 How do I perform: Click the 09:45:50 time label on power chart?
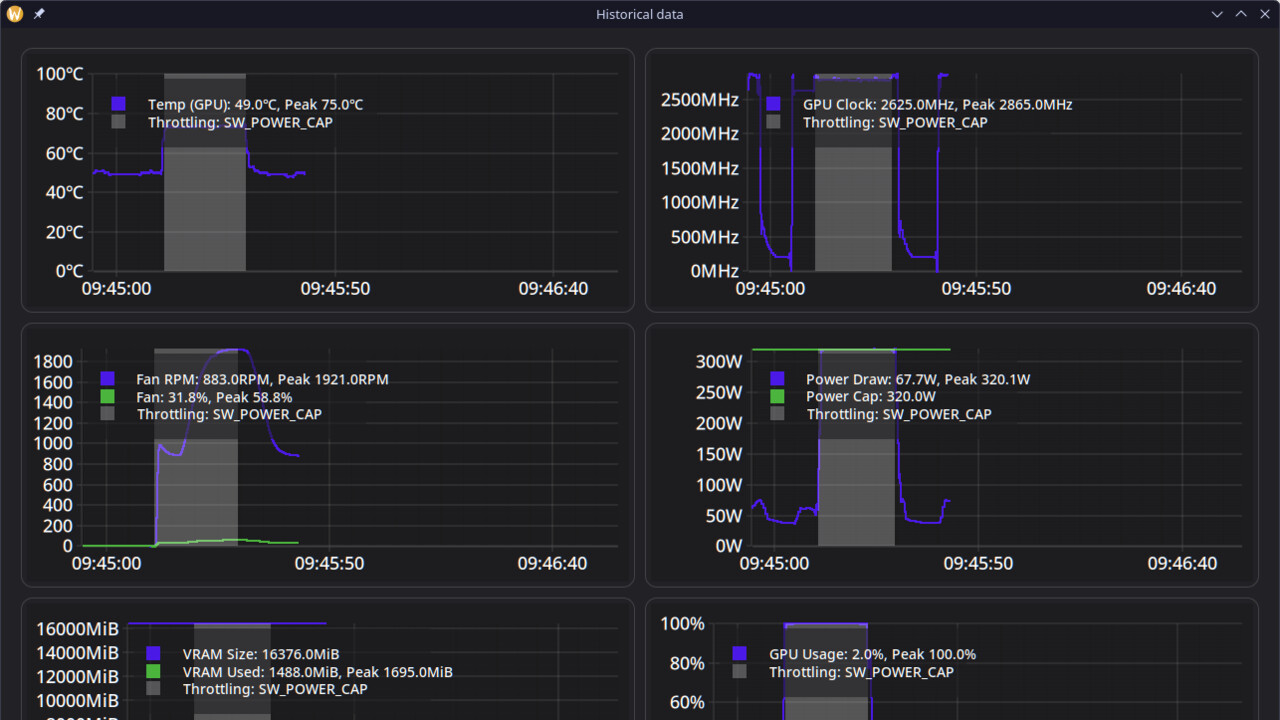[x=979, y=564]
